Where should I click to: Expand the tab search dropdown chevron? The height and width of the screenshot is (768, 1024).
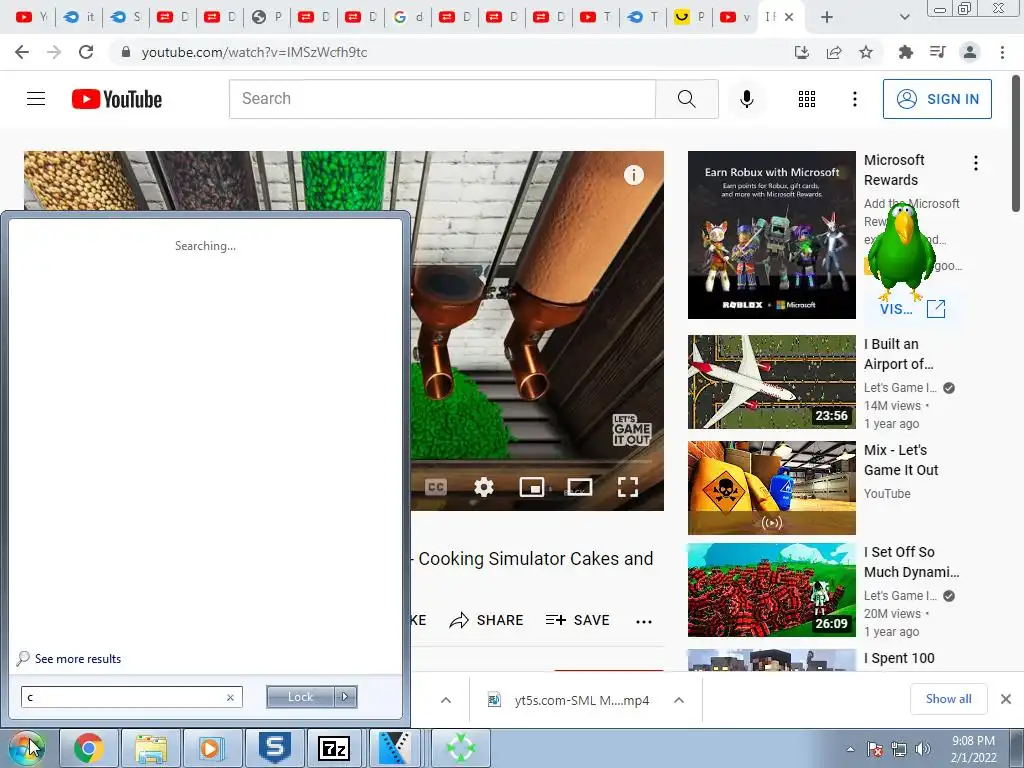coord(904,17)
